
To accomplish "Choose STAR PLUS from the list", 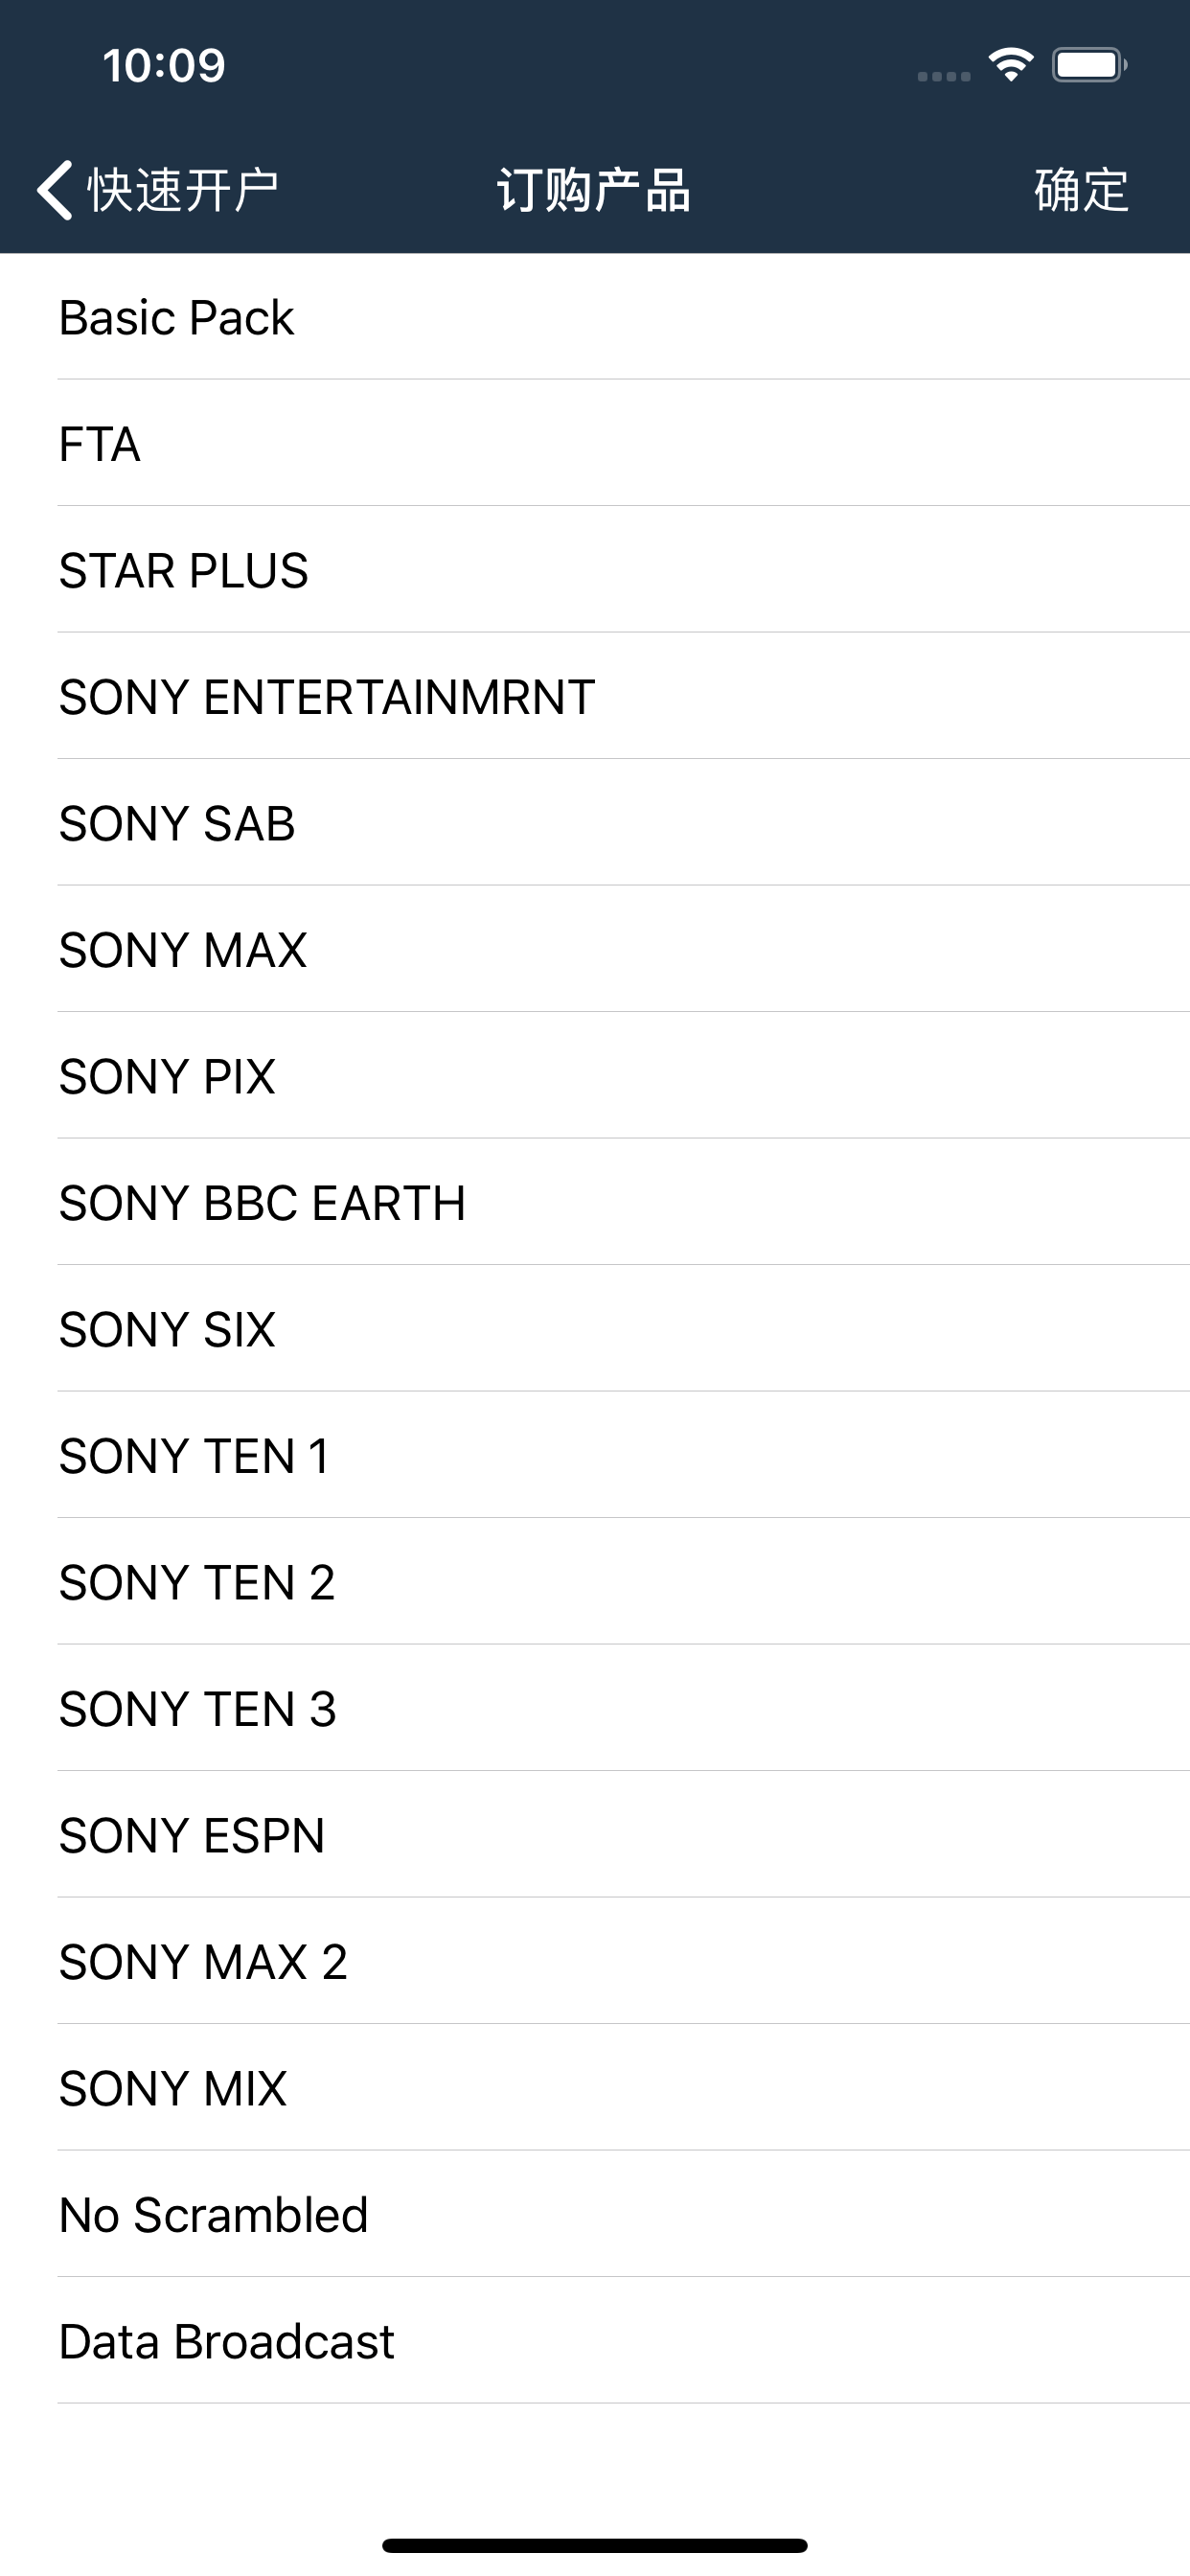I will (595, 570).
